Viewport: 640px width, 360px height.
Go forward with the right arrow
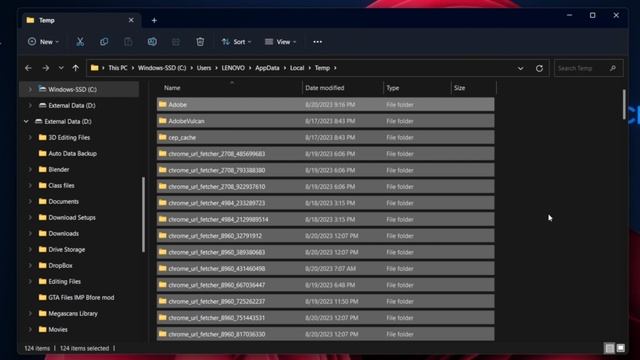[x=45, y=68]
